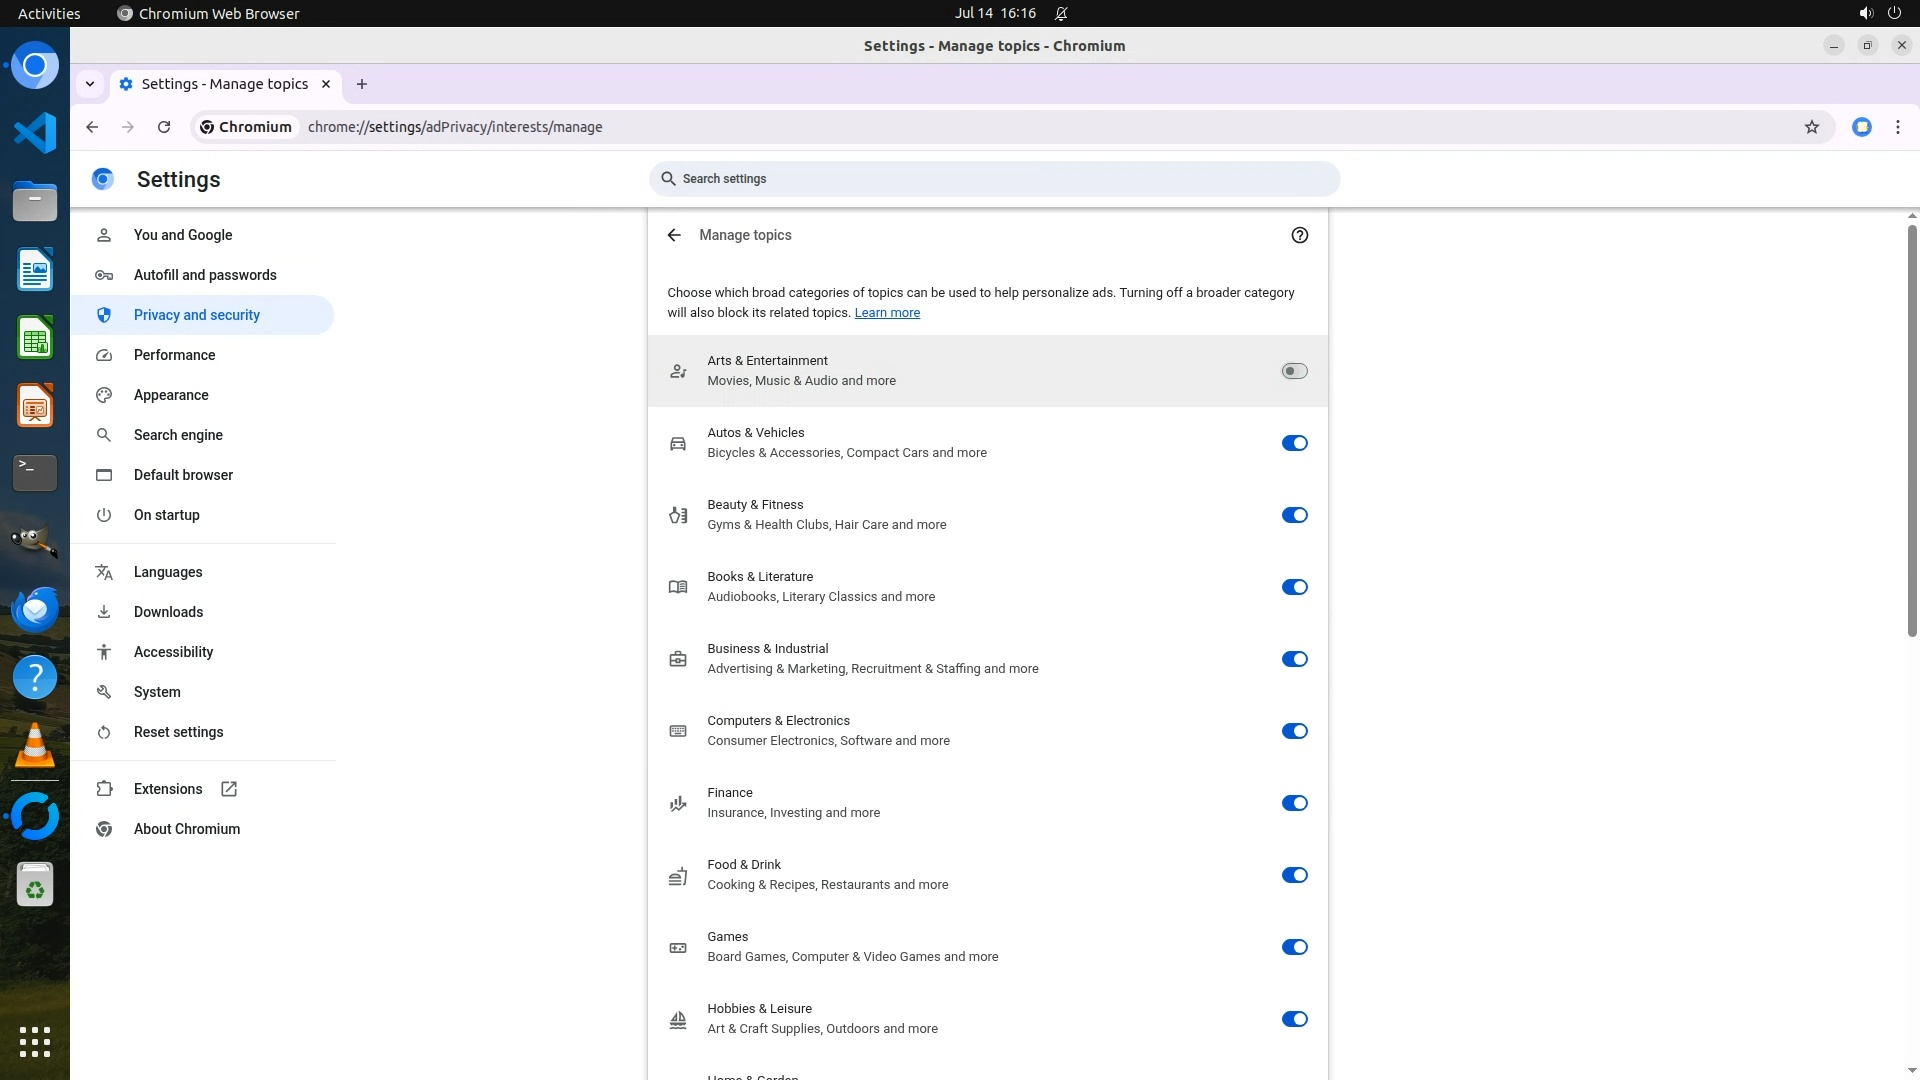Enable the Arts & Entertainment topic toggle
Image resolution: width=1920 pixels, height=1080 pixels.
[x=1294, y=371]
